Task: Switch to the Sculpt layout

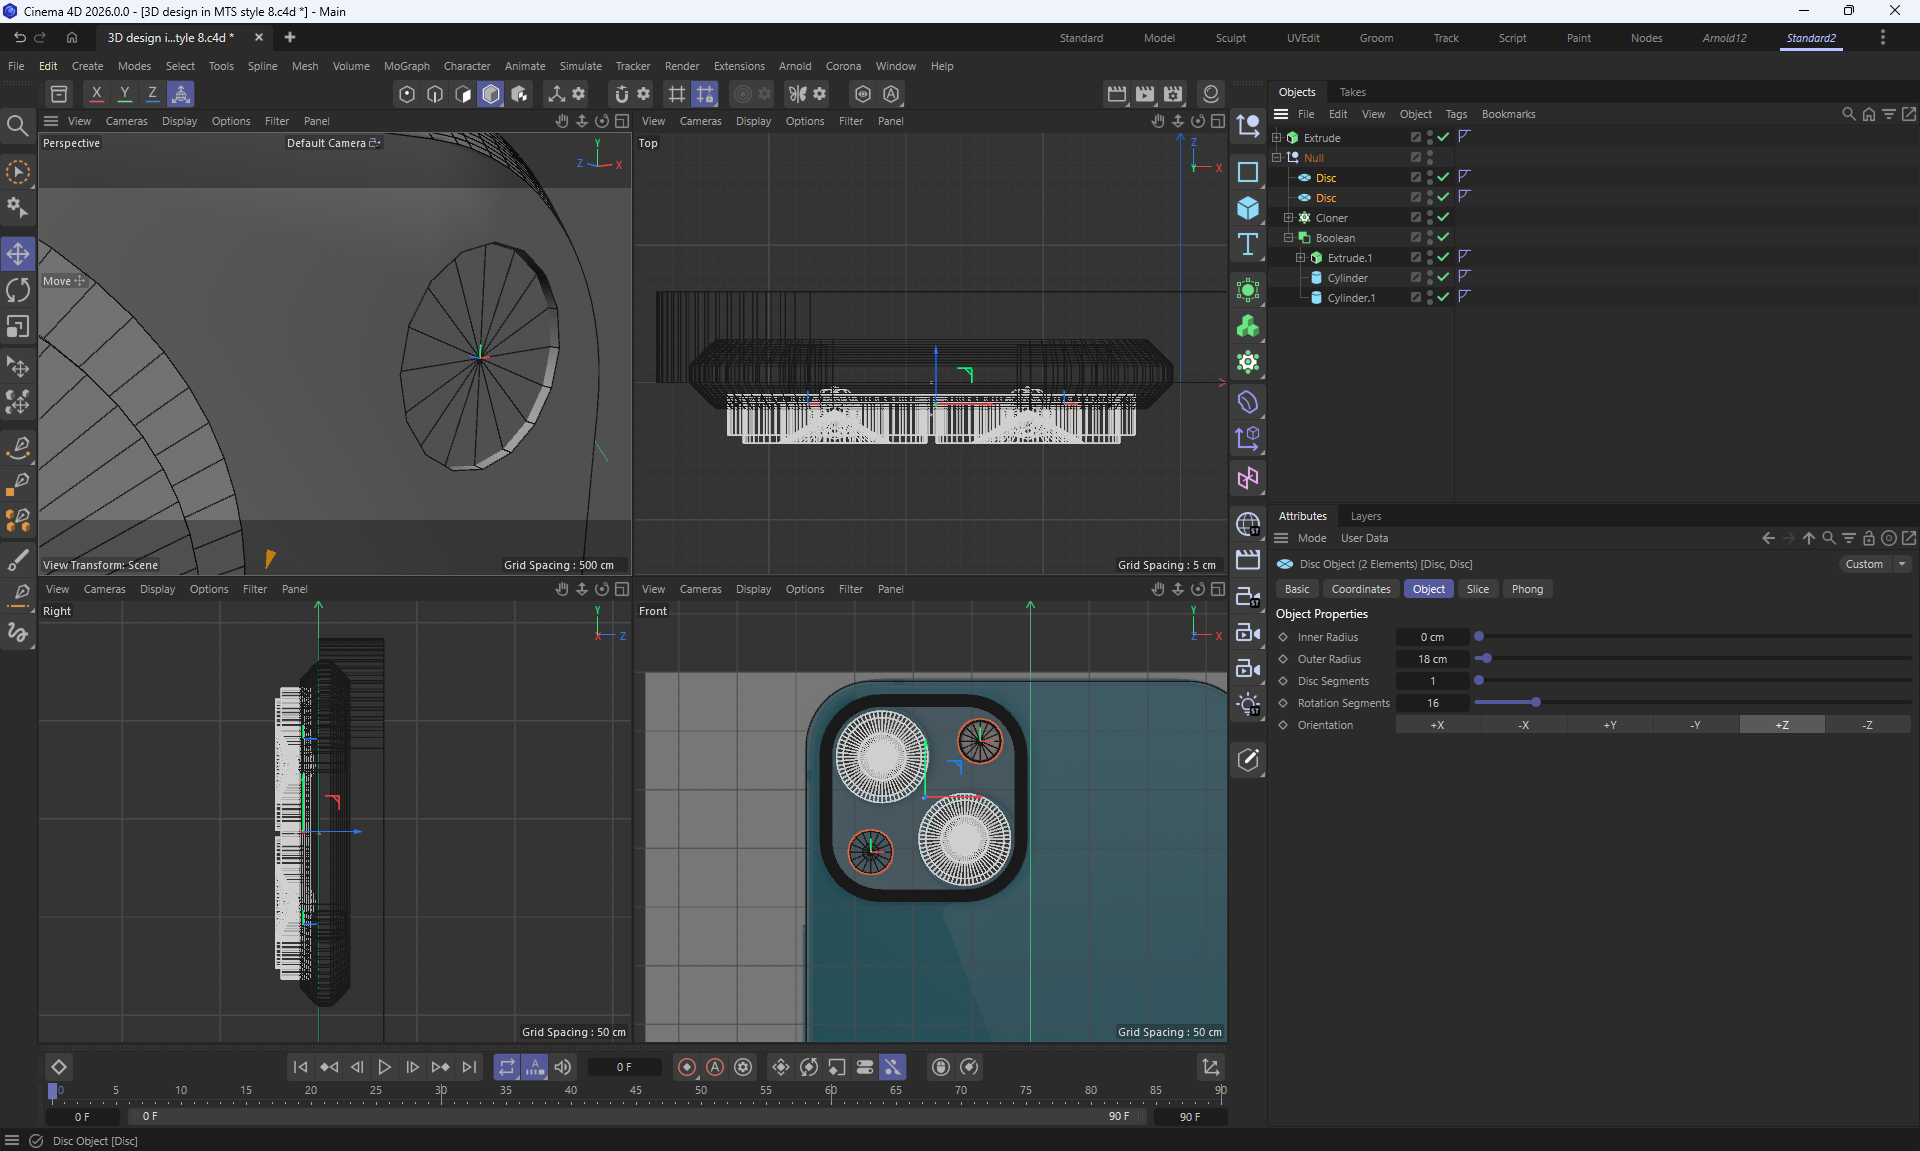Action: (x=1230, y=38)
